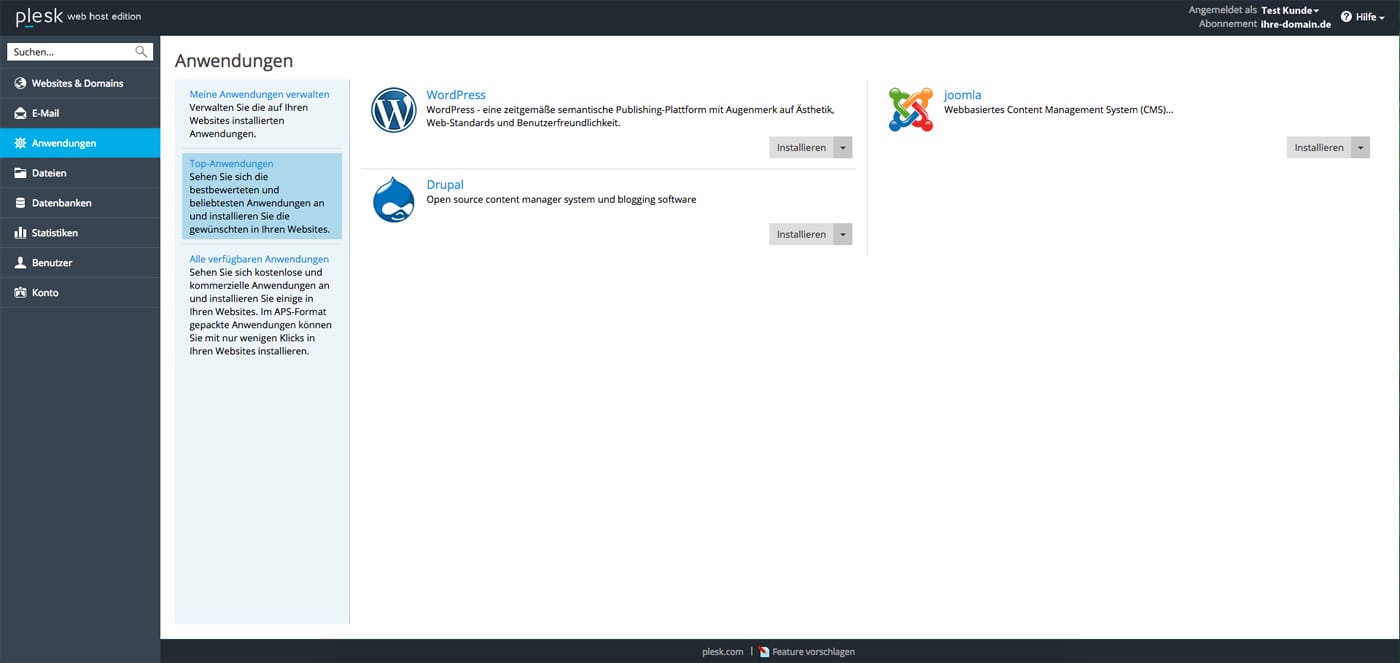Open the E-Mail section
The width and height of the screenshot is (1400, 663).
coord(80,113)
